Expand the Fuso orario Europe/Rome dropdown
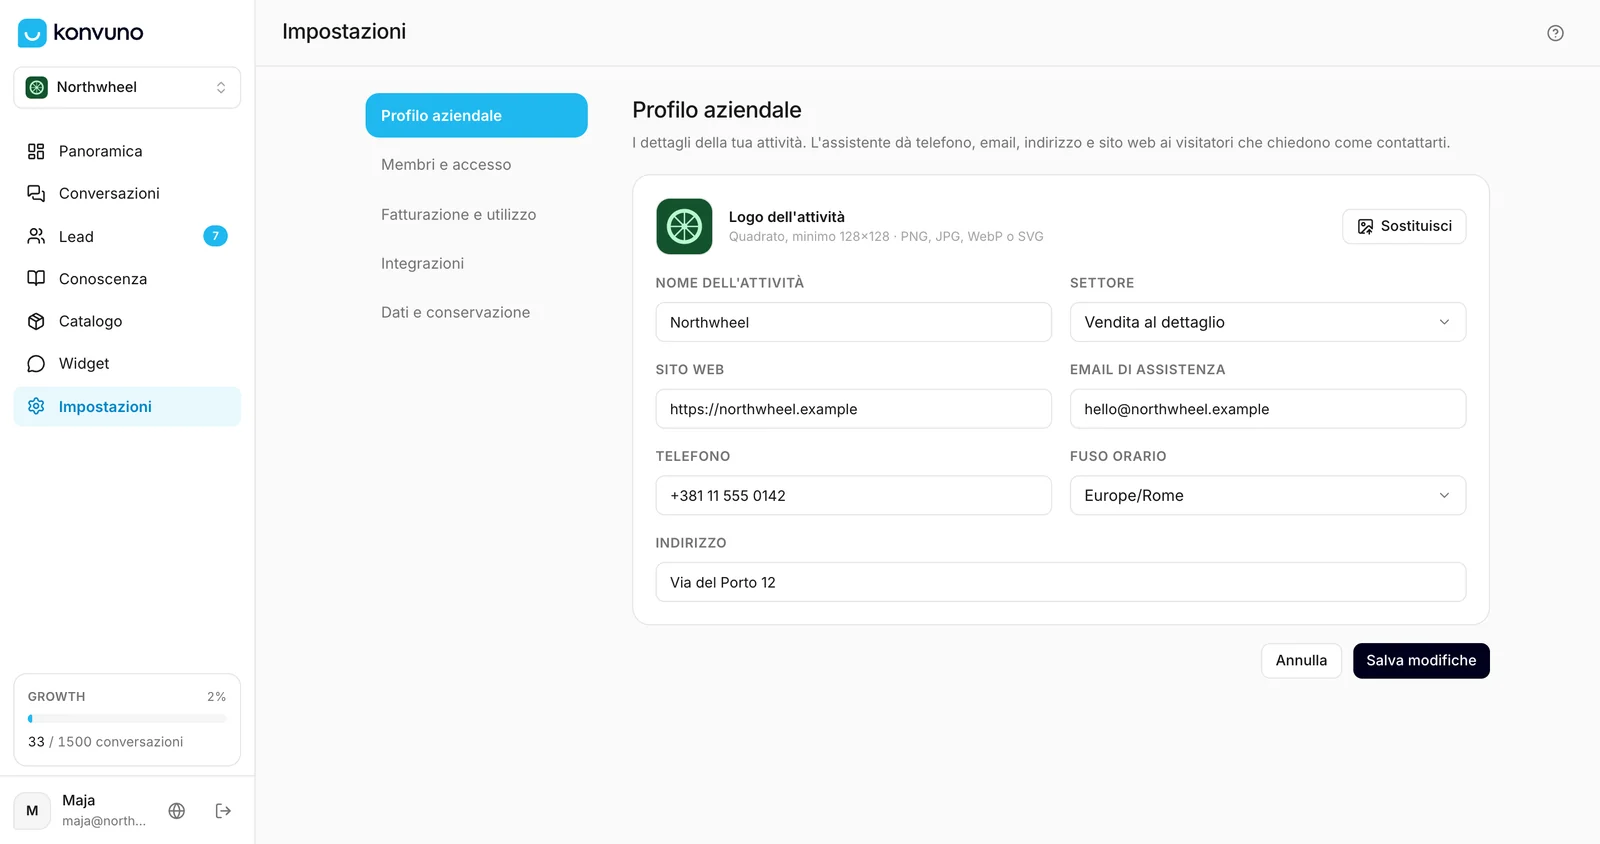This screenshot has width=1600, height=844. [x=1267, y=495]
